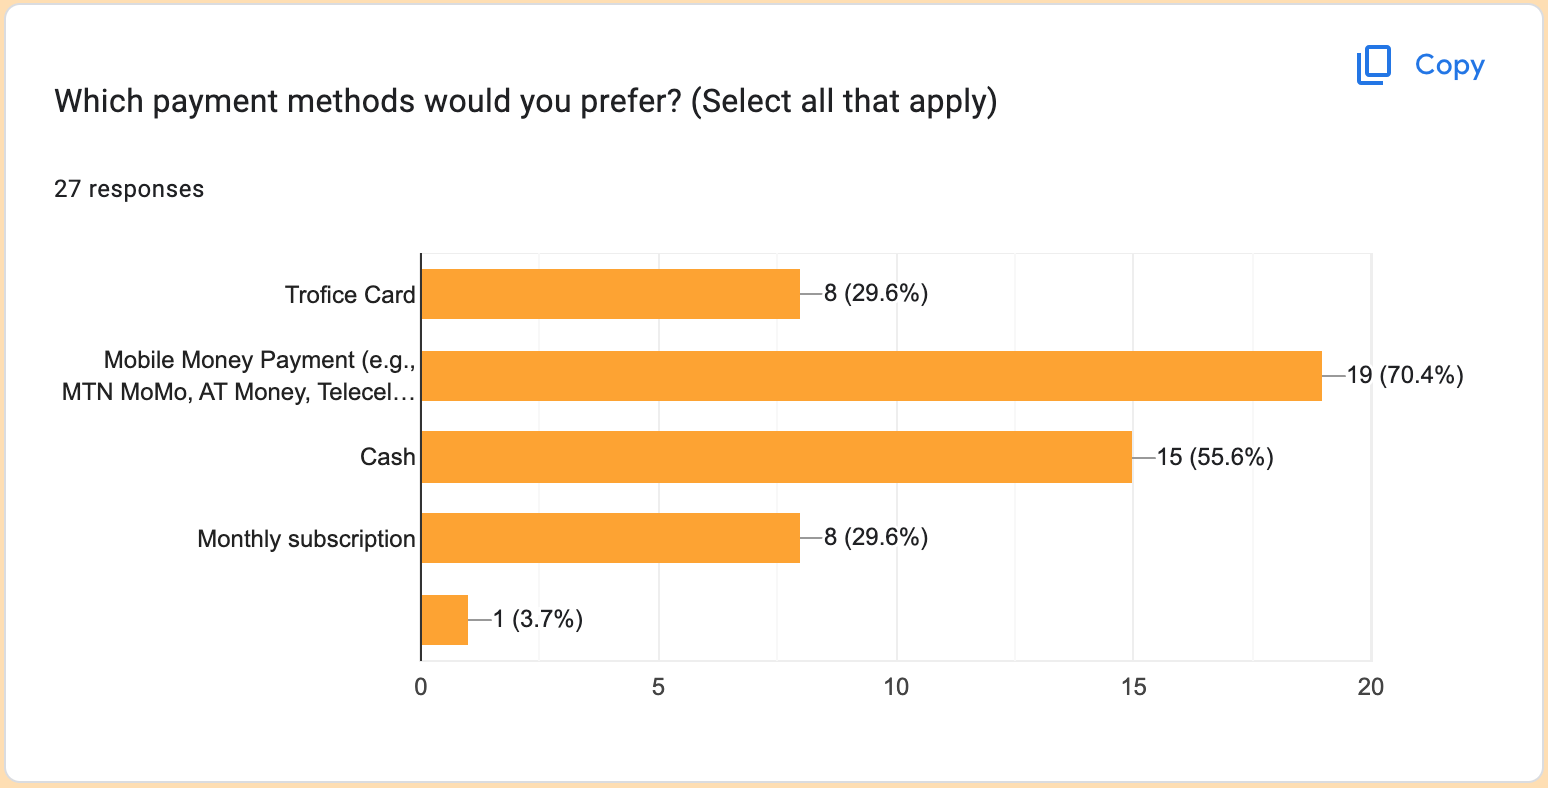The height and width of the screenshot is (788, 1548).
Task: Click the 10 tick on horizontal axis
Action: 896,687
